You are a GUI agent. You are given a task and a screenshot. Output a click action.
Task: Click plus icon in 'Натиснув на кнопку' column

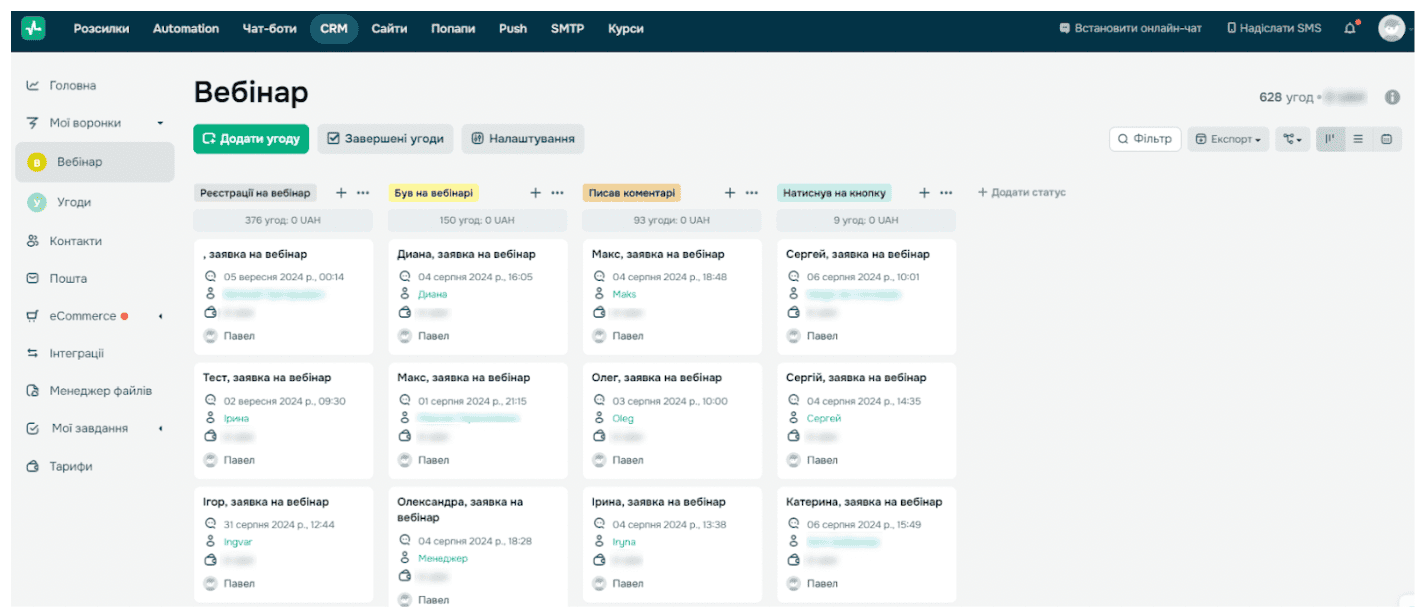pyautogui.click(x=924, y=193)
